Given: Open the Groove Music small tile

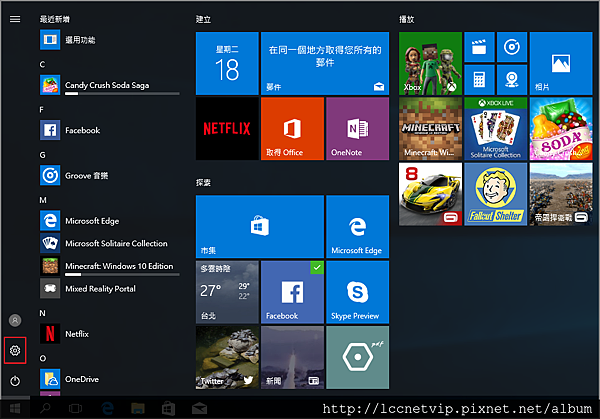Looking at the screenshot, I should click(x=512, y=47).
